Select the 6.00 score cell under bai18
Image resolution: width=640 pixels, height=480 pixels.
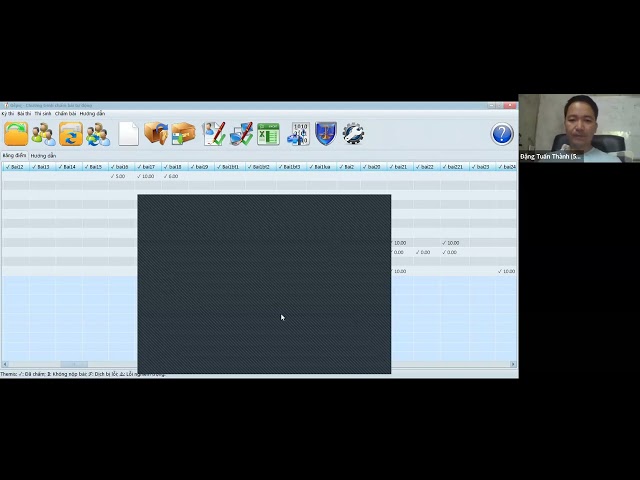click(173, 176)
